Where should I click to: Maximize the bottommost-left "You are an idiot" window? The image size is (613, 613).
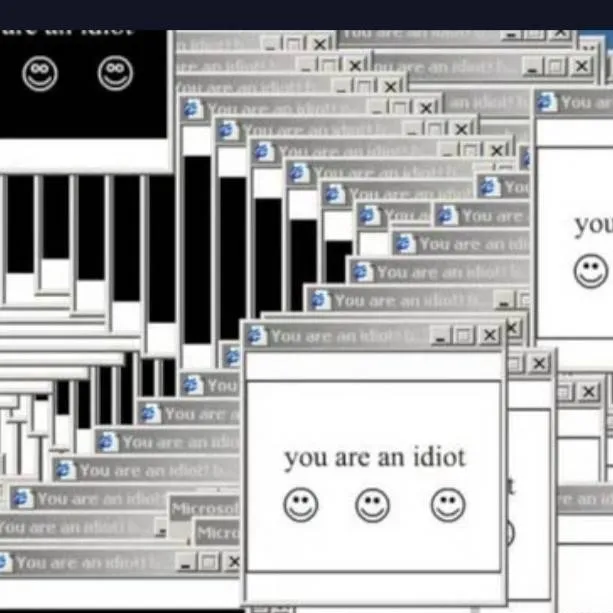210,563
